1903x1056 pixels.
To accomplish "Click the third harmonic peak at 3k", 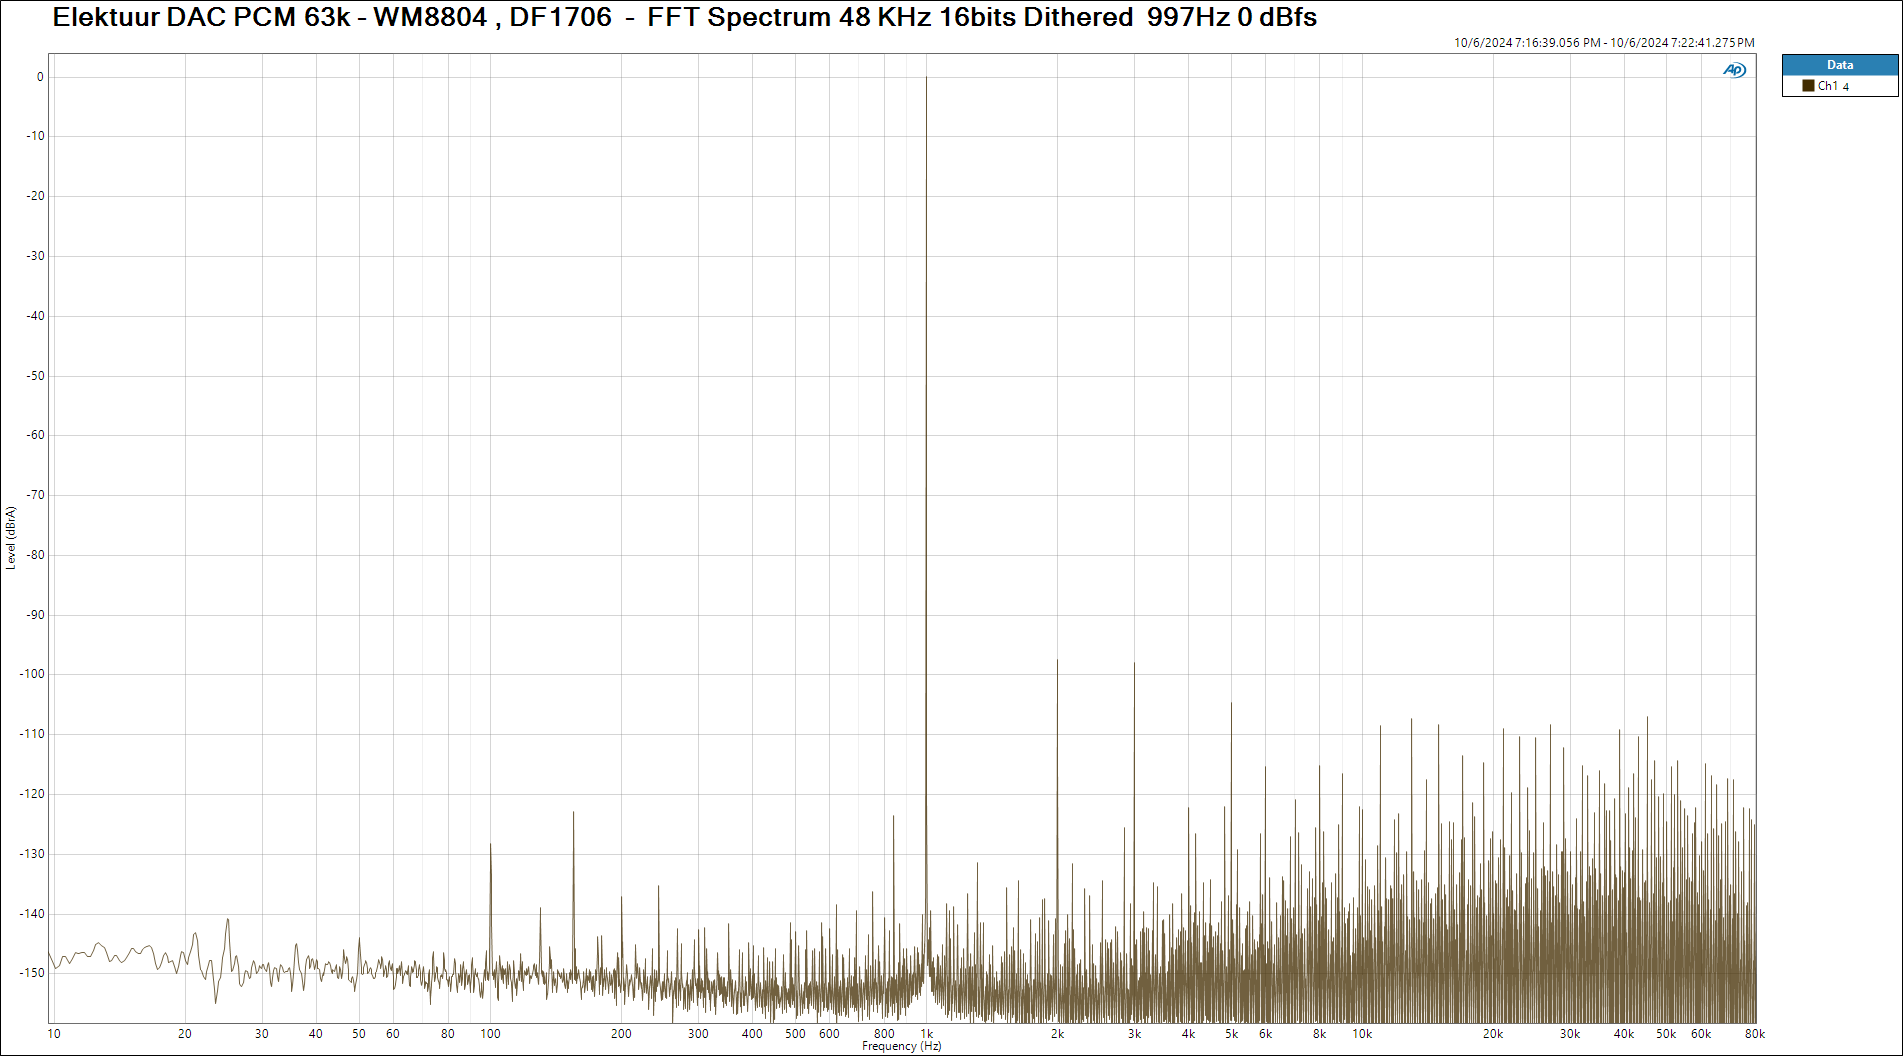I will coord(1134,665).
